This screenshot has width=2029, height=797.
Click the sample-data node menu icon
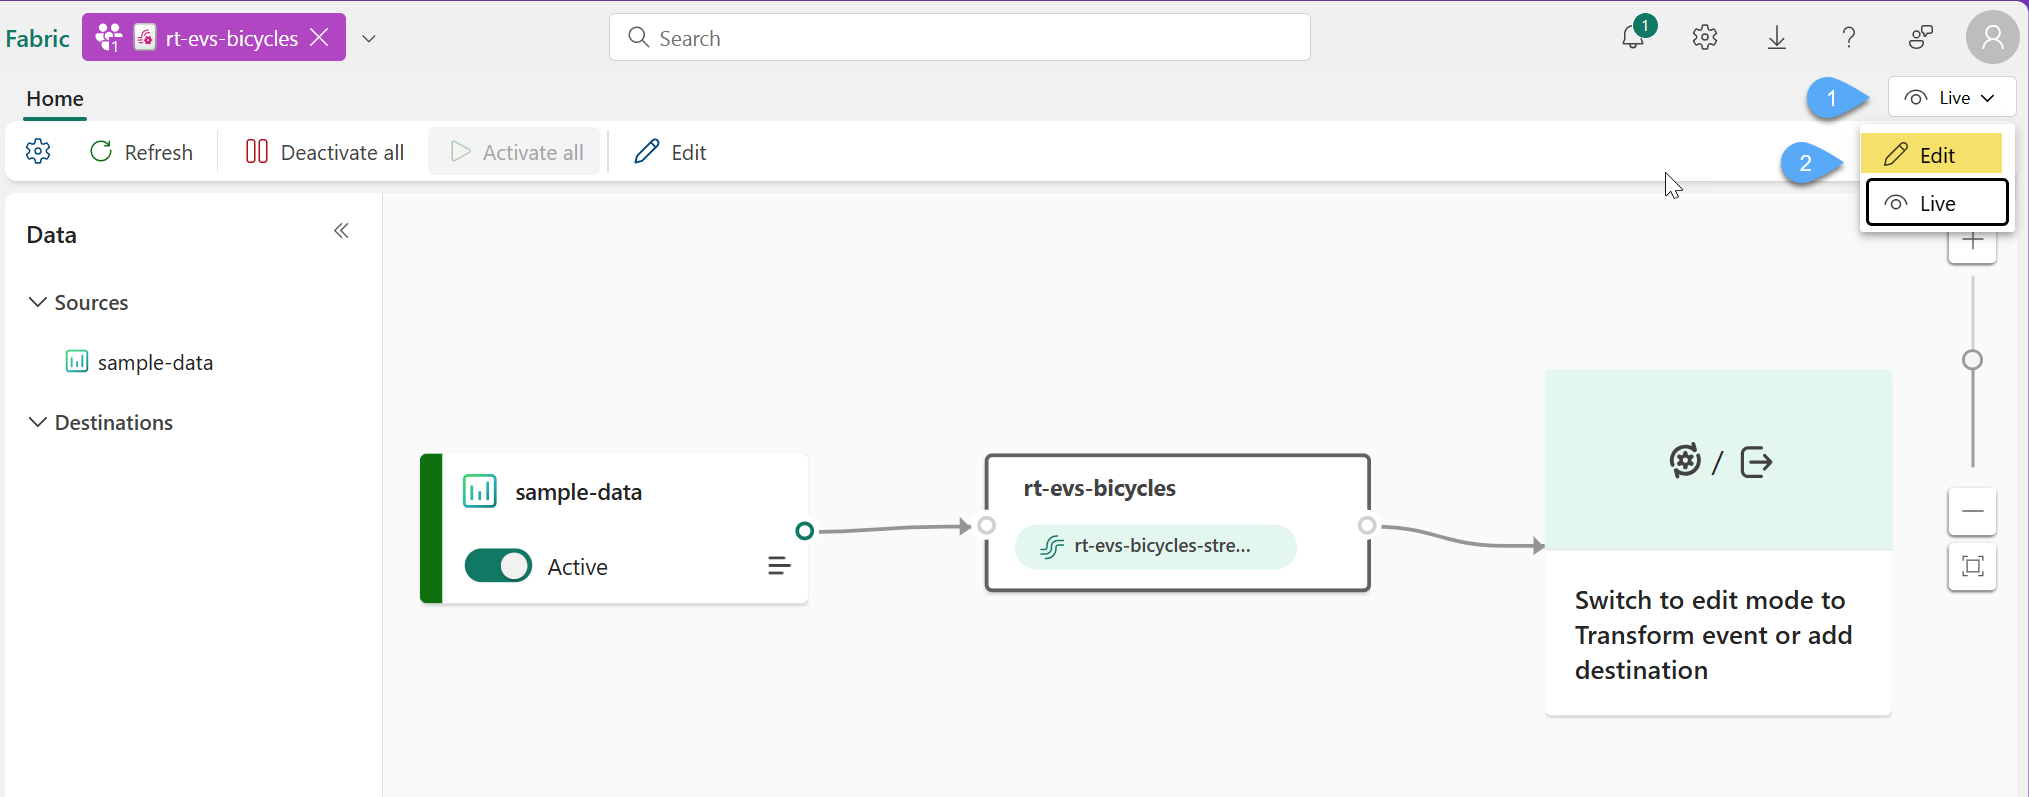pyautogui.click(x=779, y=566)
